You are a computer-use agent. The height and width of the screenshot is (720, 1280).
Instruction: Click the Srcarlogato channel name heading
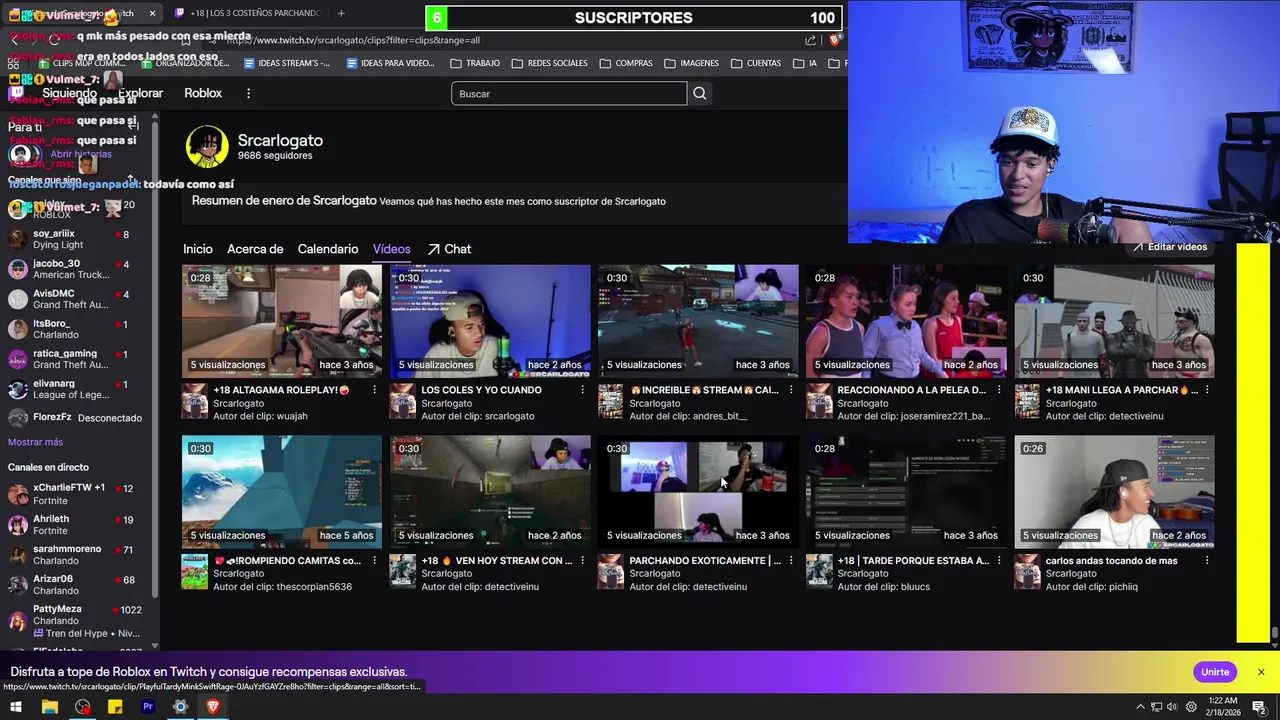pos(280,140)
